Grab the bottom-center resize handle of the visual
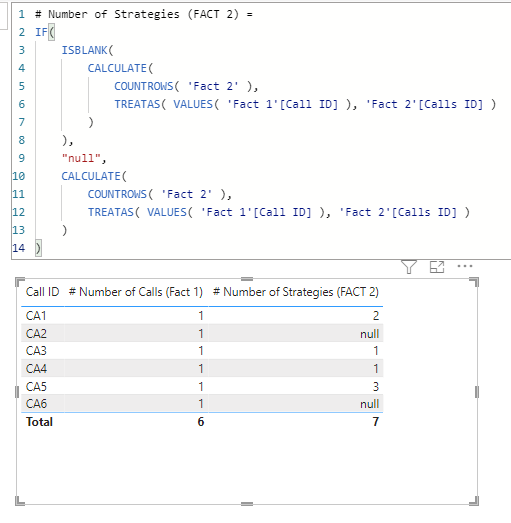The height and width of the screenshot is (523, 511). (x=247, y=504)
